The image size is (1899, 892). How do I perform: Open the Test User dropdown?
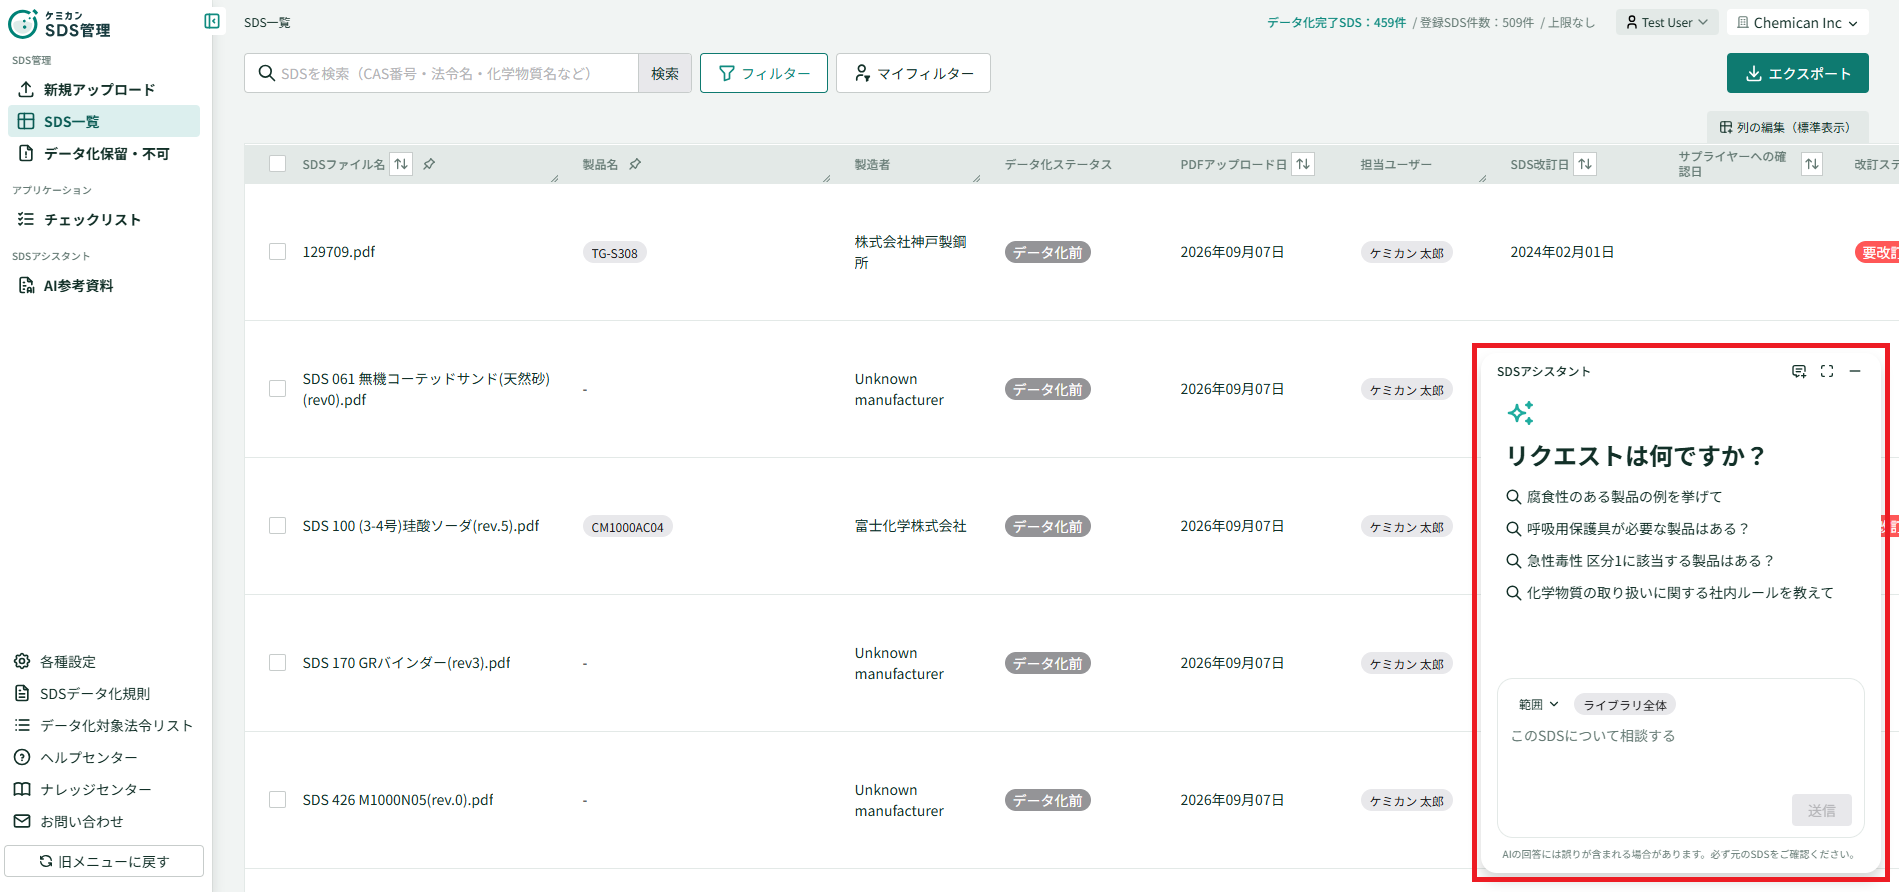click(x=1667, y=22)
